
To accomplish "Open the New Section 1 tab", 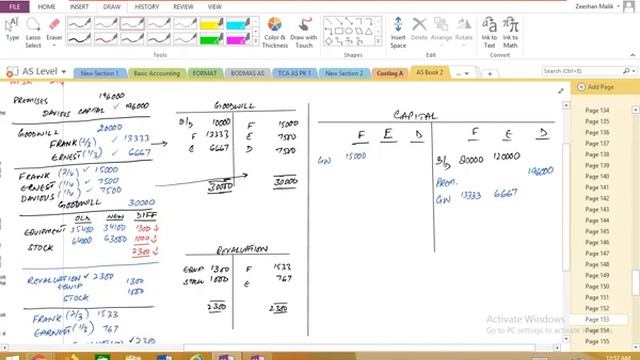I will (x=100, y=73).
